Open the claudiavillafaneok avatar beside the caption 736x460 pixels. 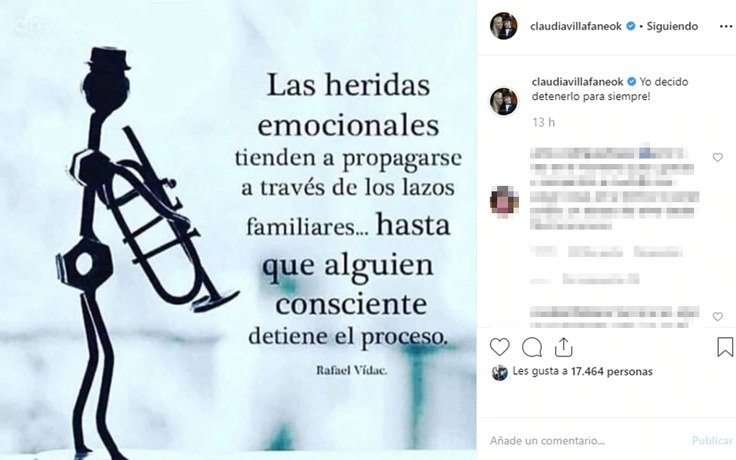pos(504,101)
